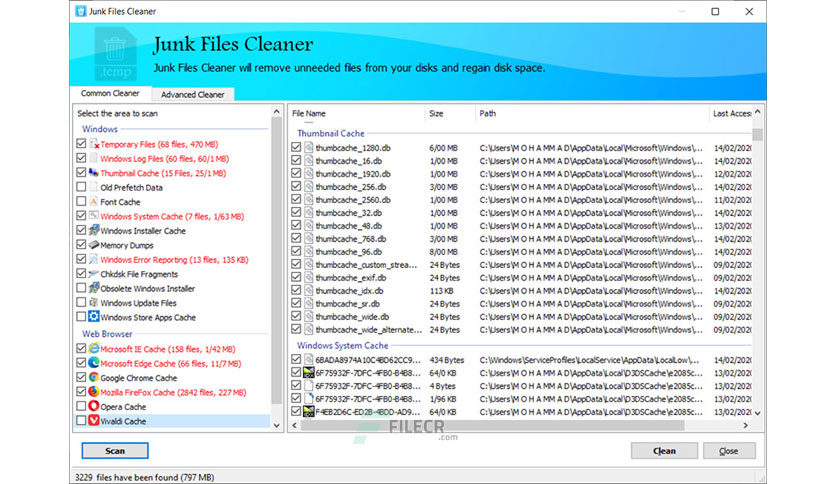Enable the Old Prefetch Data checkbox
Viewport: 836px width, 484px height.
pos(81,187)
